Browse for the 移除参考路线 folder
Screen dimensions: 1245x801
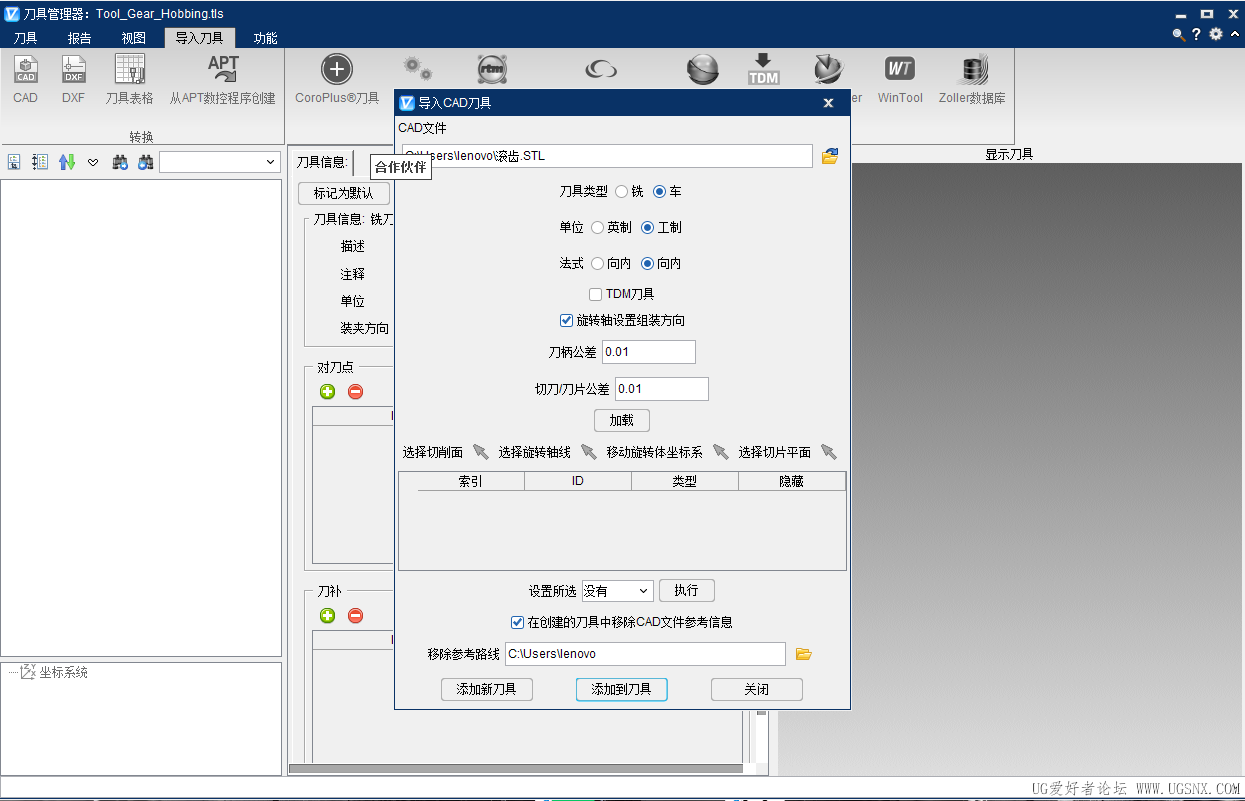[803, 654]
